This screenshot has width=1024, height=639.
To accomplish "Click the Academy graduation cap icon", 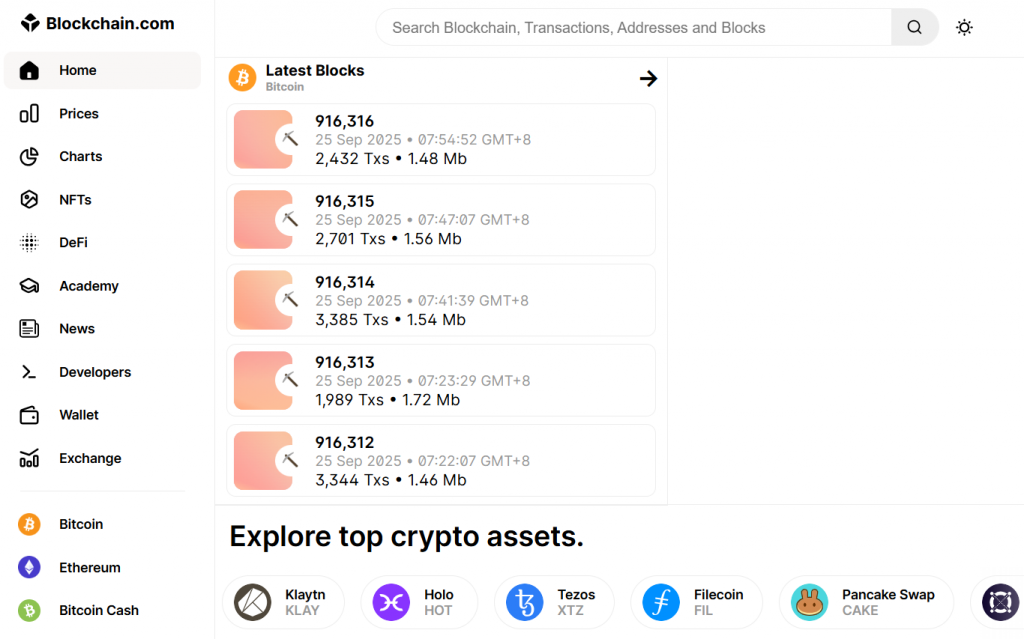I will coord(29,286).
